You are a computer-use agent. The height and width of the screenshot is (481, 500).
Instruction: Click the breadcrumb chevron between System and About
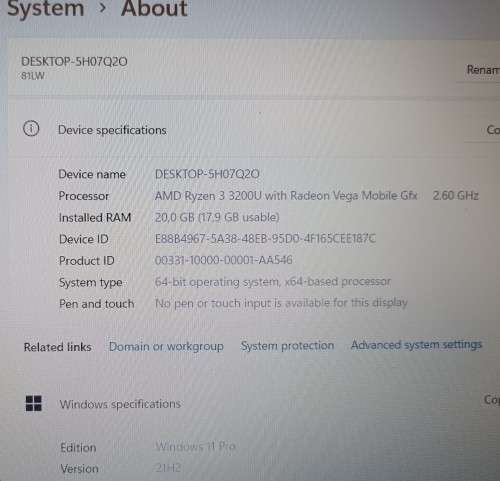103,7
